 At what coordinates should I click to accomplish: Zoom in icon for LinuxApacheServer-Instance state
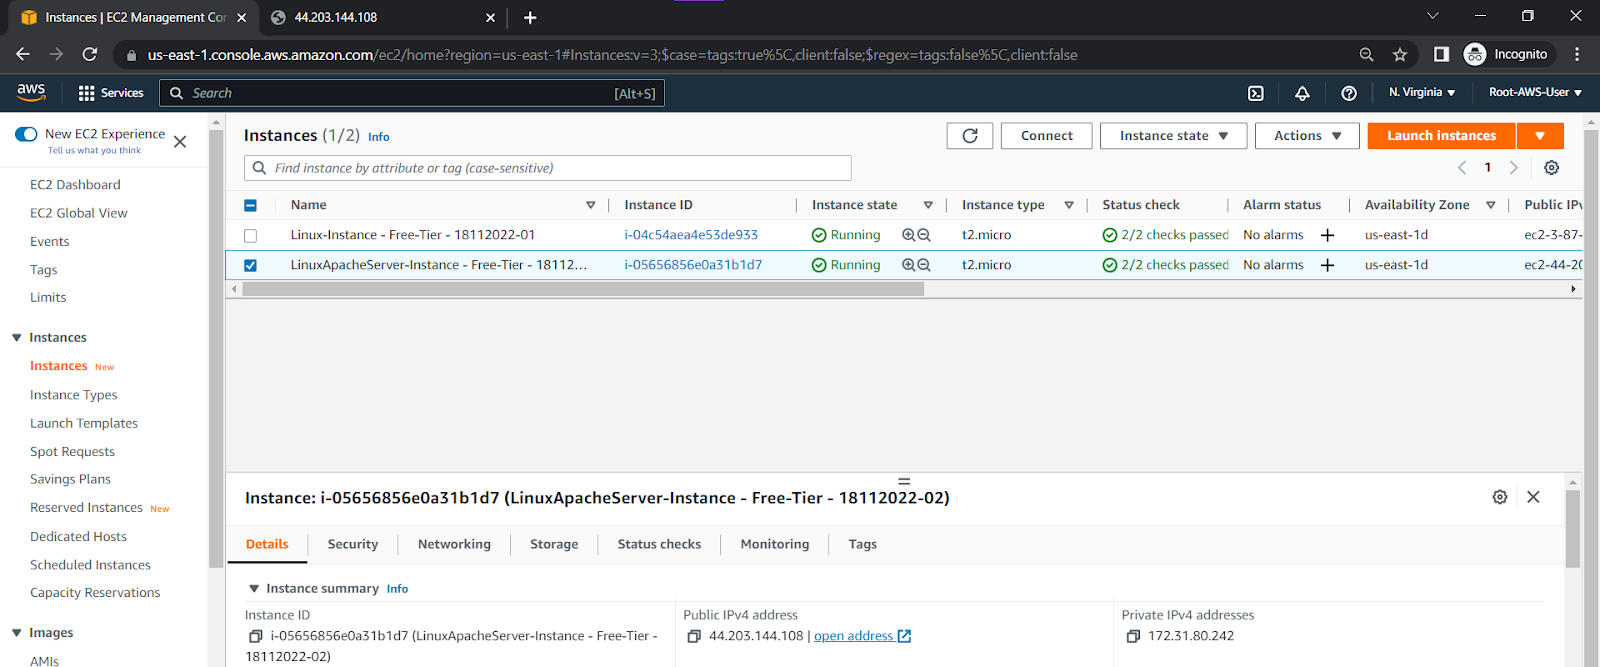click(909, 265)
